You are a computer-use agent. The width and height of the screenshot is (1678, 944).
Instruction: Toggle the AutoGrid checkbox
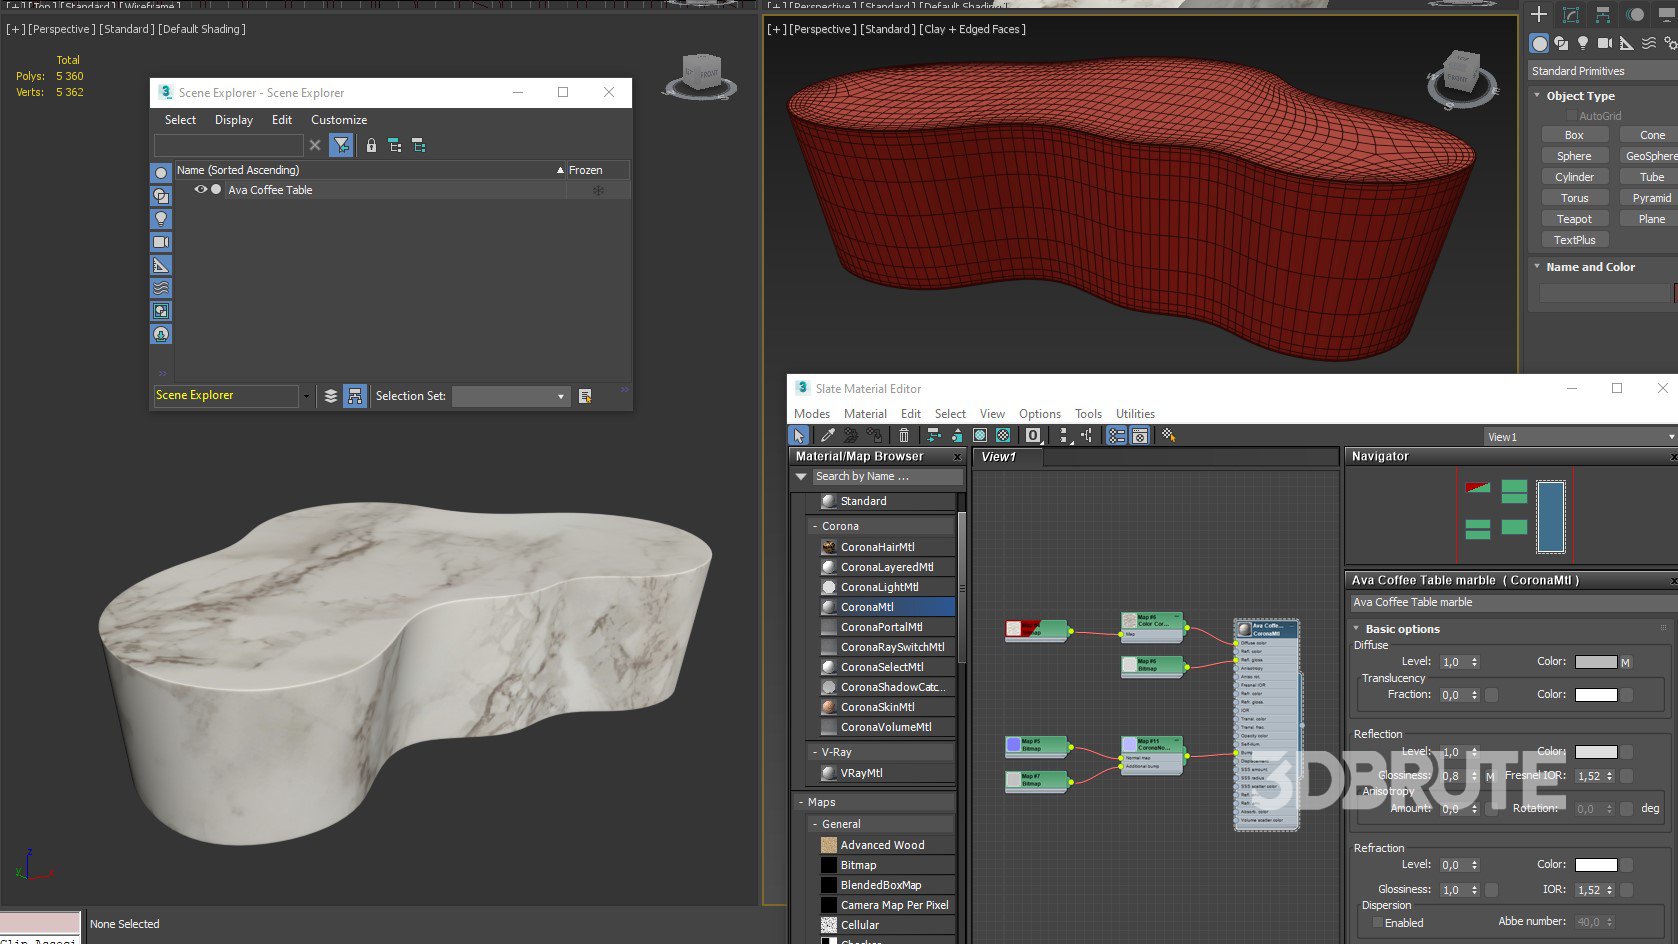pos(1571,116)
